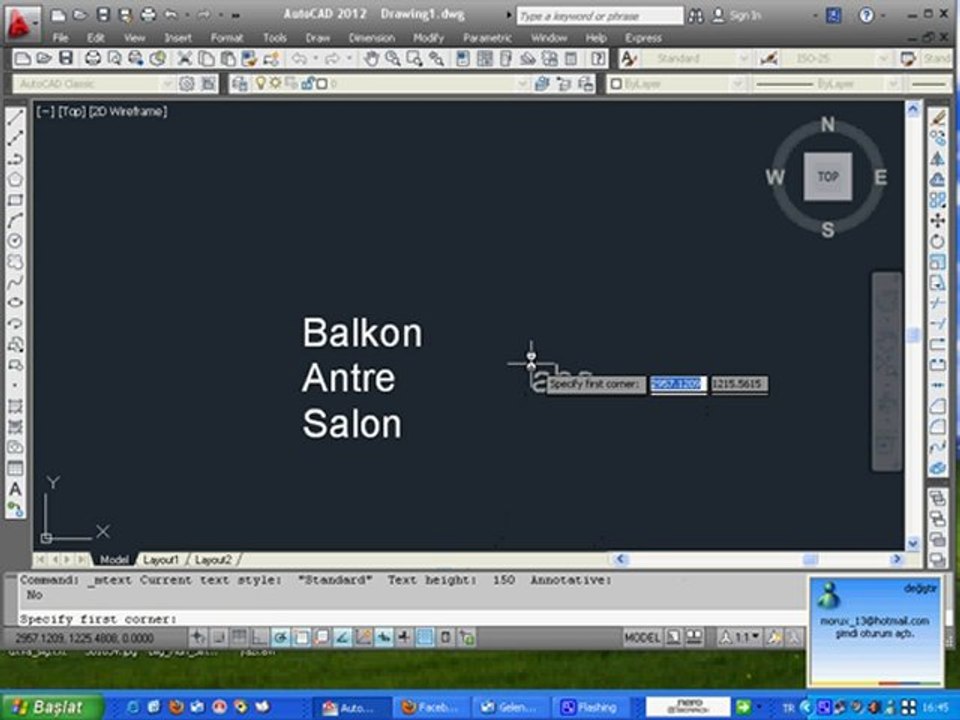The image size is (960, 720).
Task: Click the Başlat start button
Action: click(x=51, y=707)
